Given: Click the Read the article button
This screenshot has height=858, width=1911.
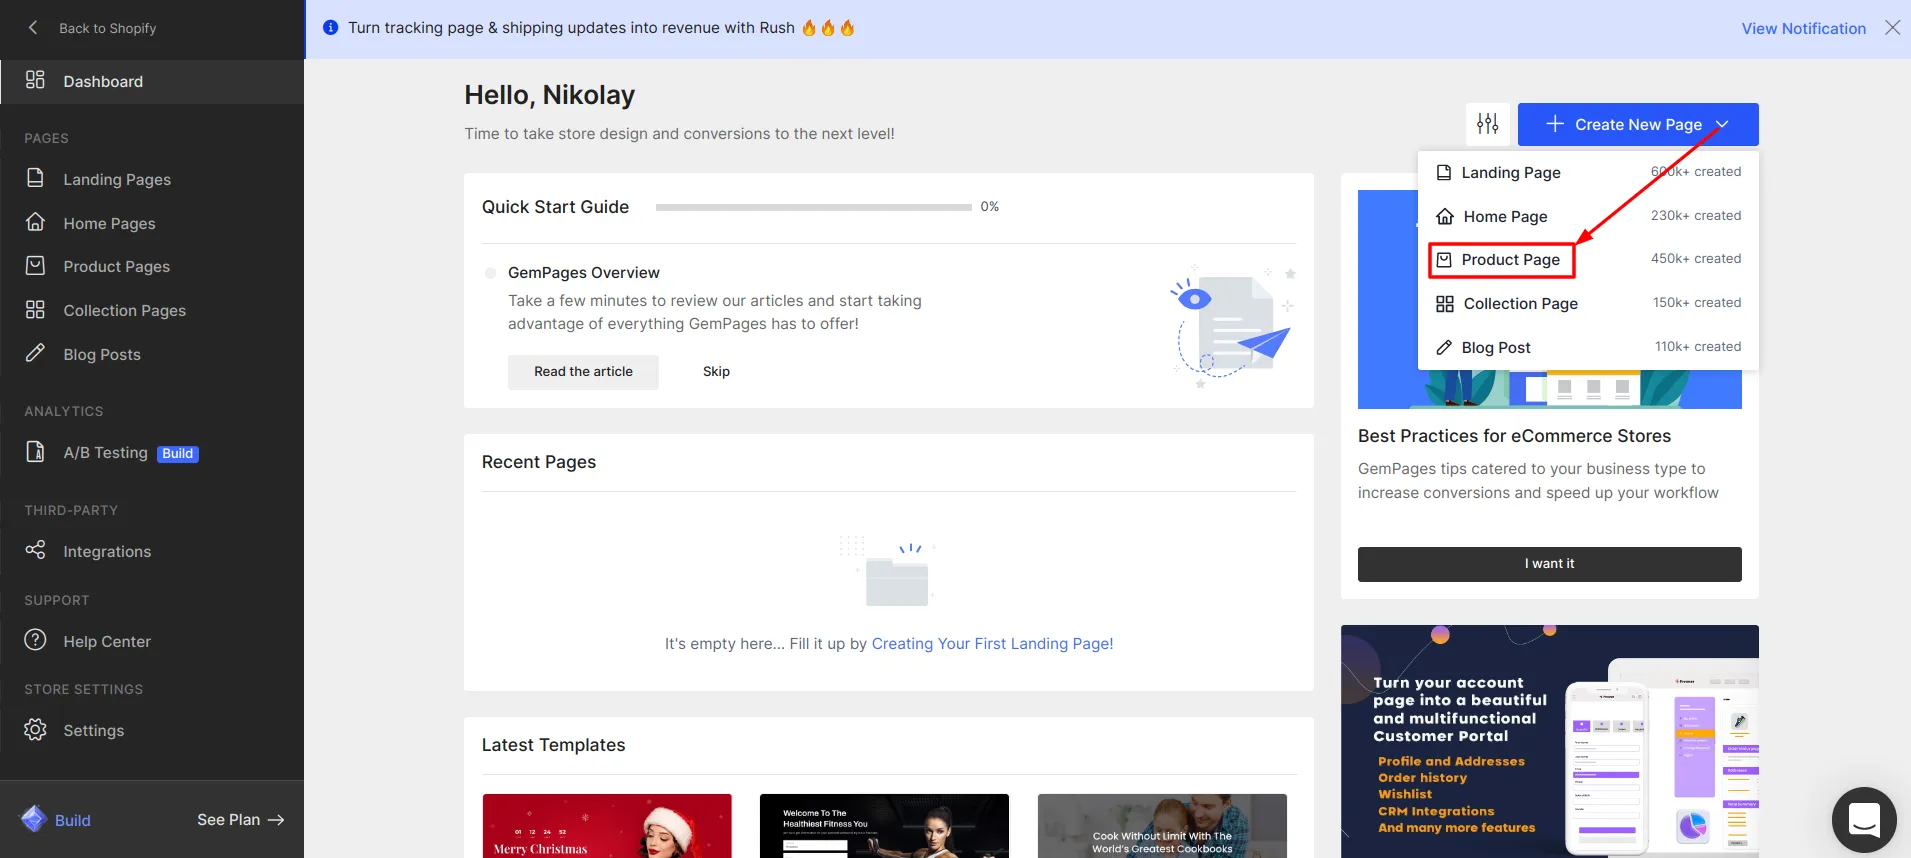Looking at the screenshot, I should (x=583, y=371).
